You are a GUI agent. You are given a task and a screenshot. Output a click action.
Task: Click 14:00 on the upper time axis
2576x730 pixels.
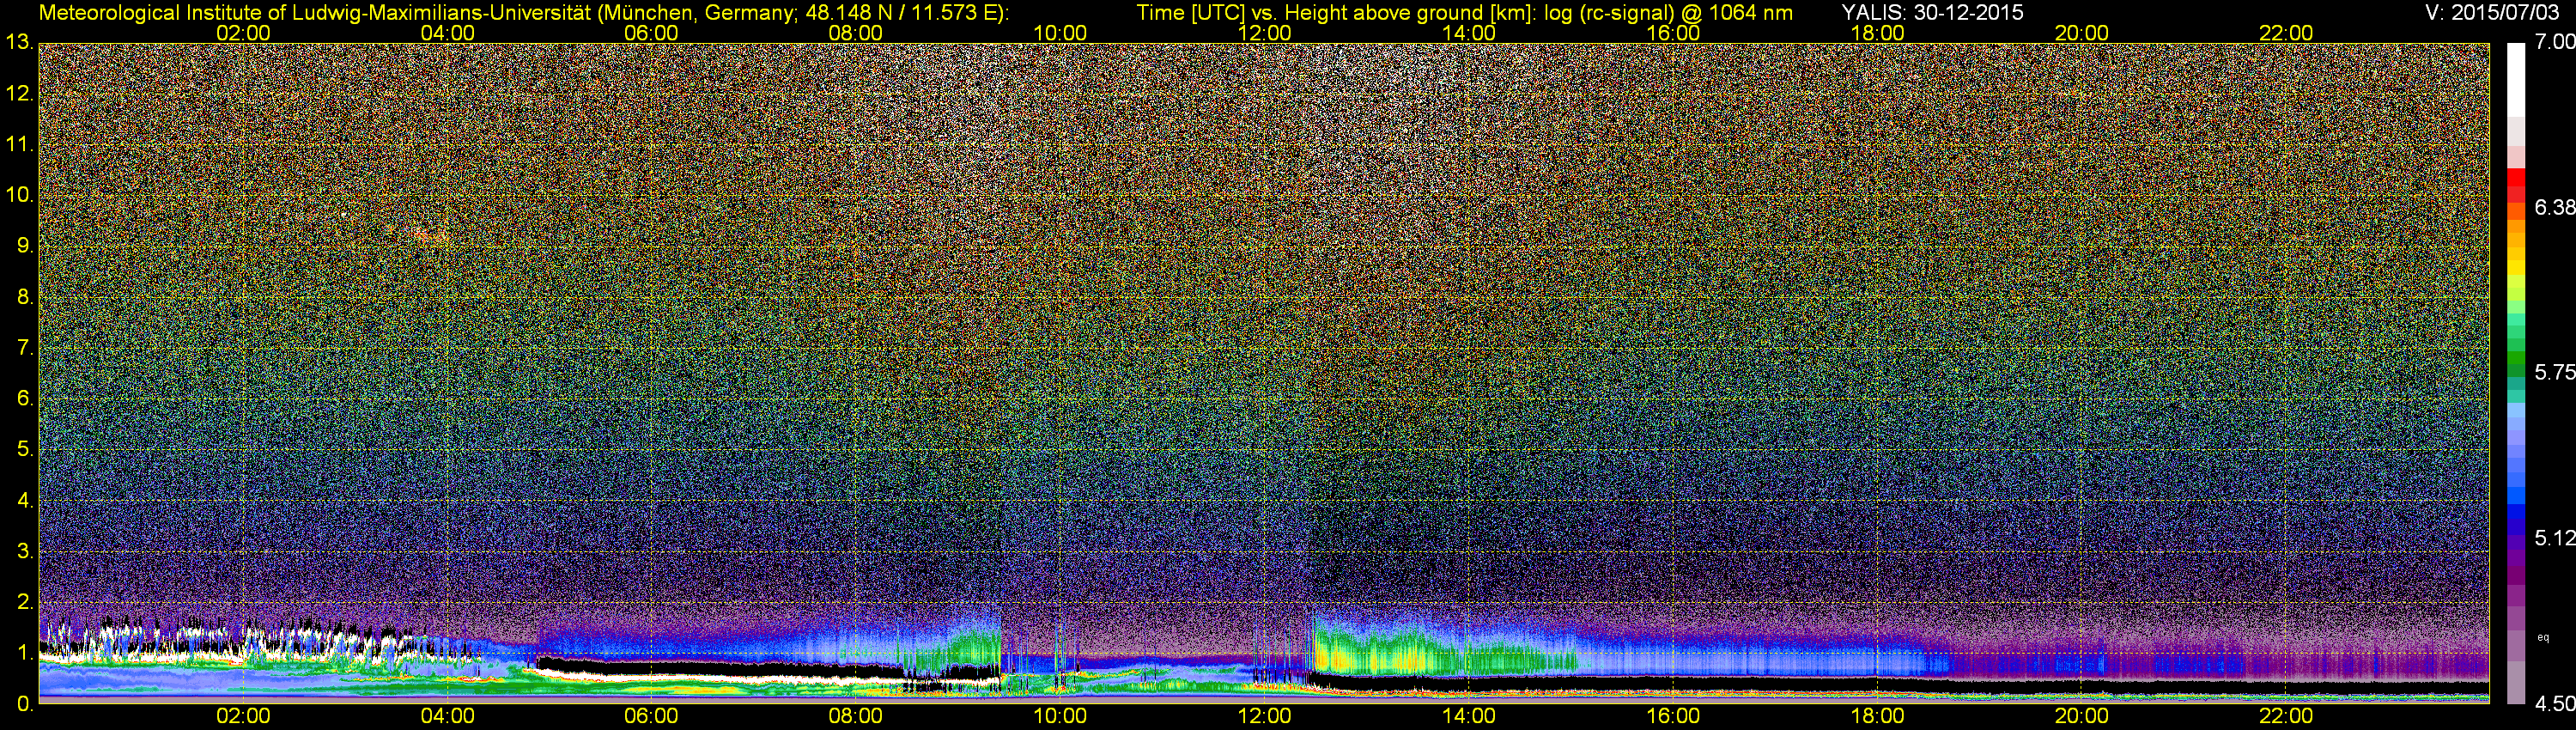pyautogui.click(x=1469, y=33)
